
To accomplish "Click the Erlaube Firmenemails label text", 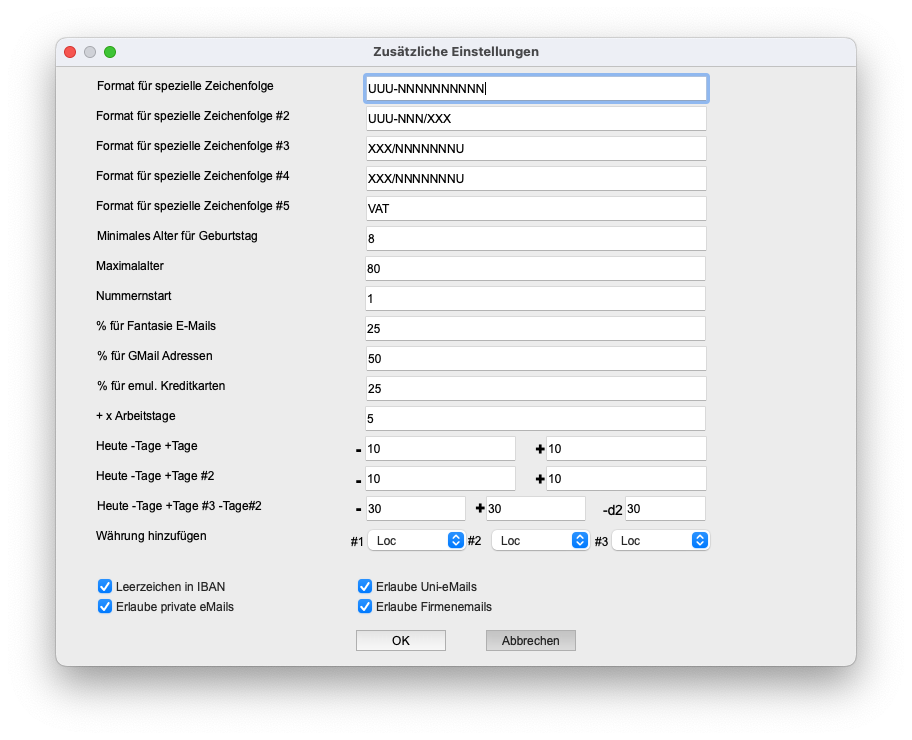I will pos(434,607).
